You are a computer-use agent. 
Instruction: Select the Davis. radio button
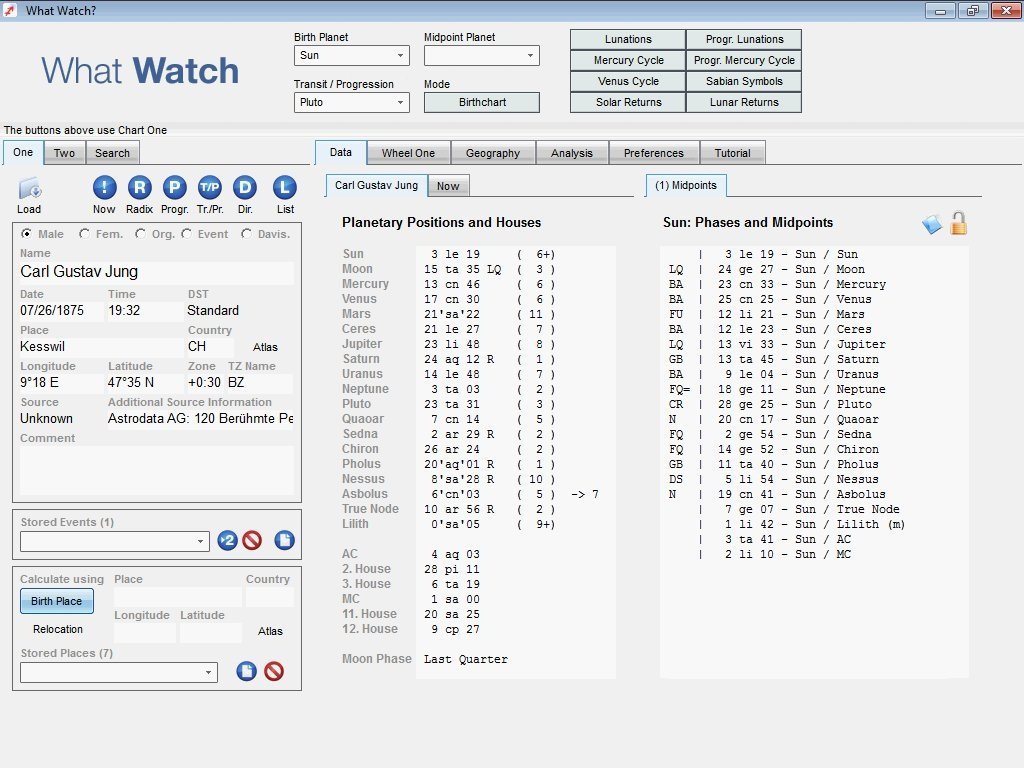(x=246, y=233)
